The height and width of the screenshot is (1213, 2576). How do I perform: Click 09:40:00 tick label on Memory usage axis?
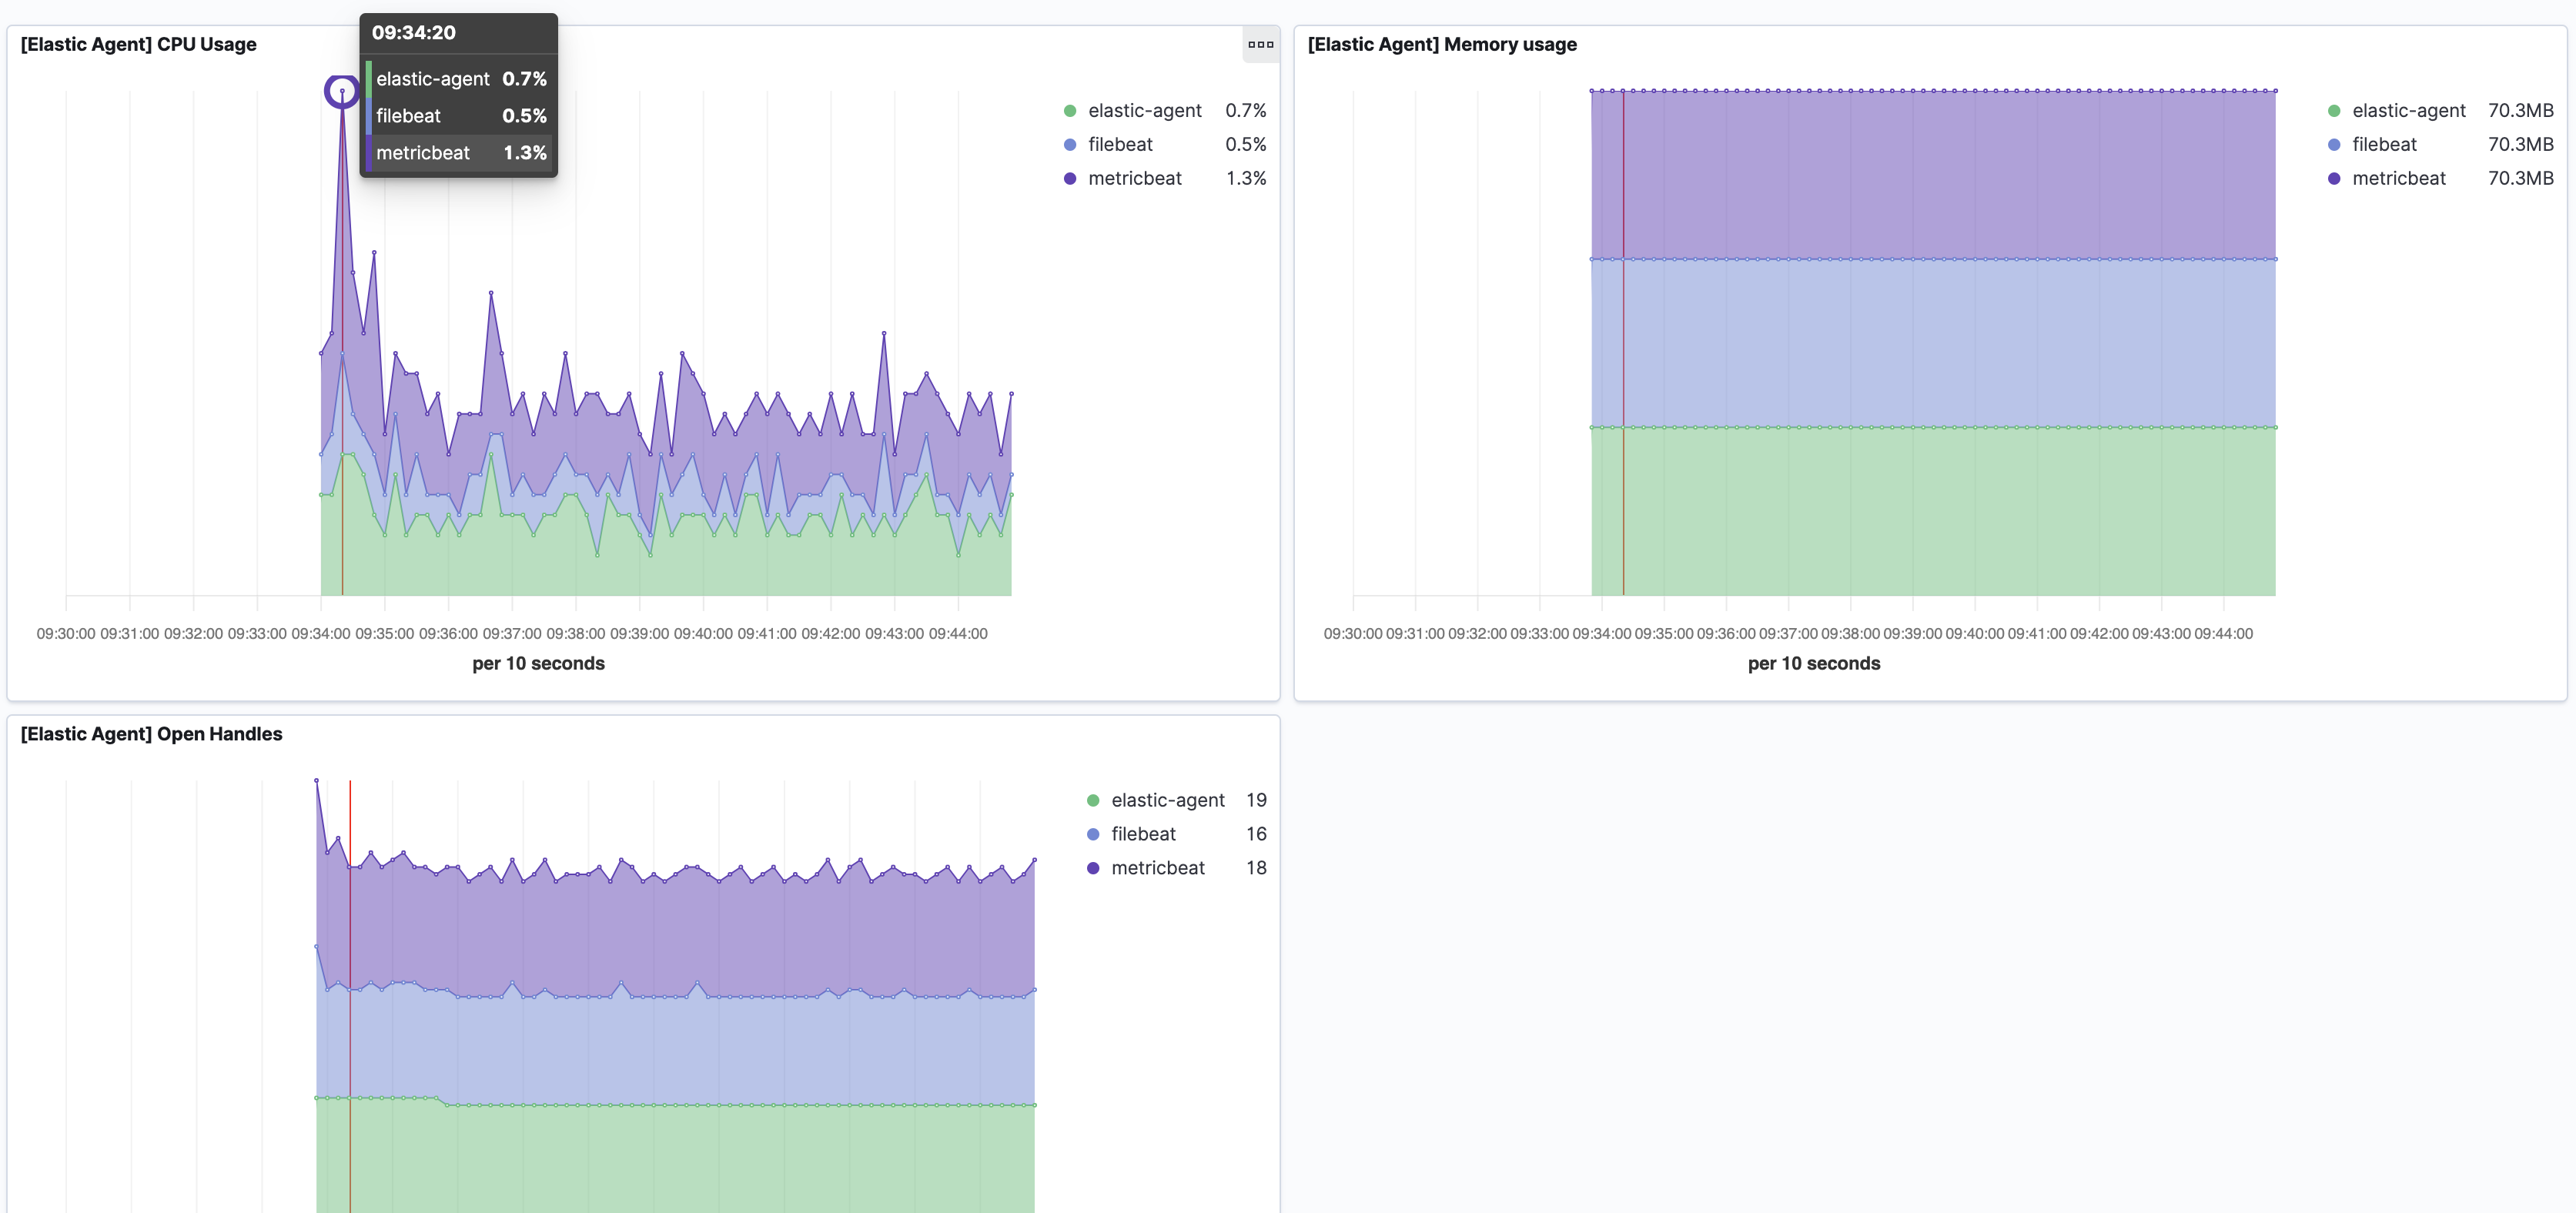(x=1975, y=634)
